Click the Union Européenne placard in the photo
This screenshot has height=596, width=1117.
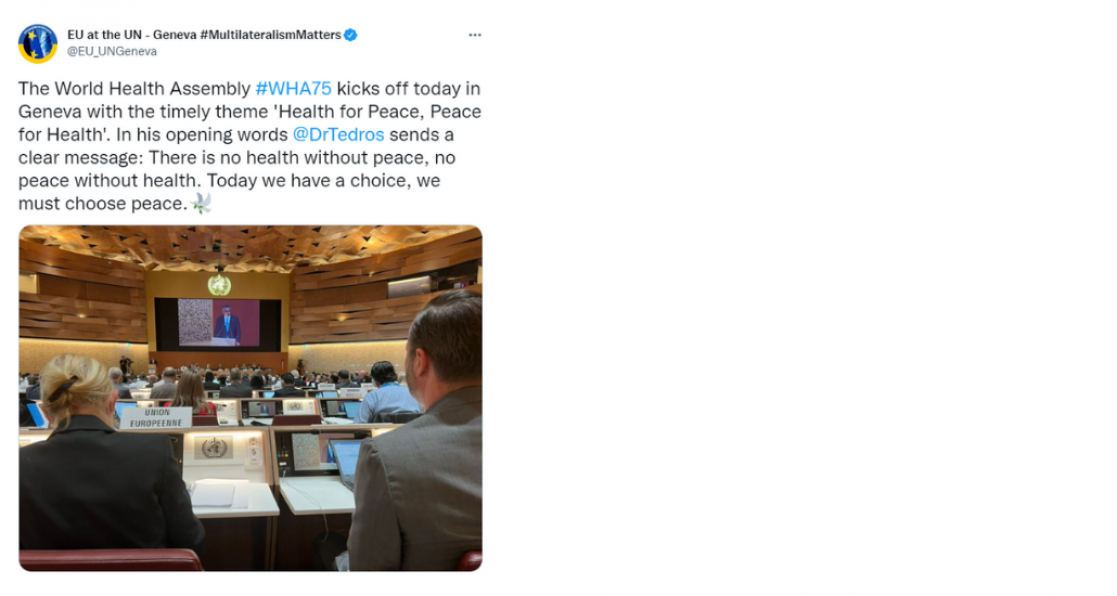pos(156,417)
